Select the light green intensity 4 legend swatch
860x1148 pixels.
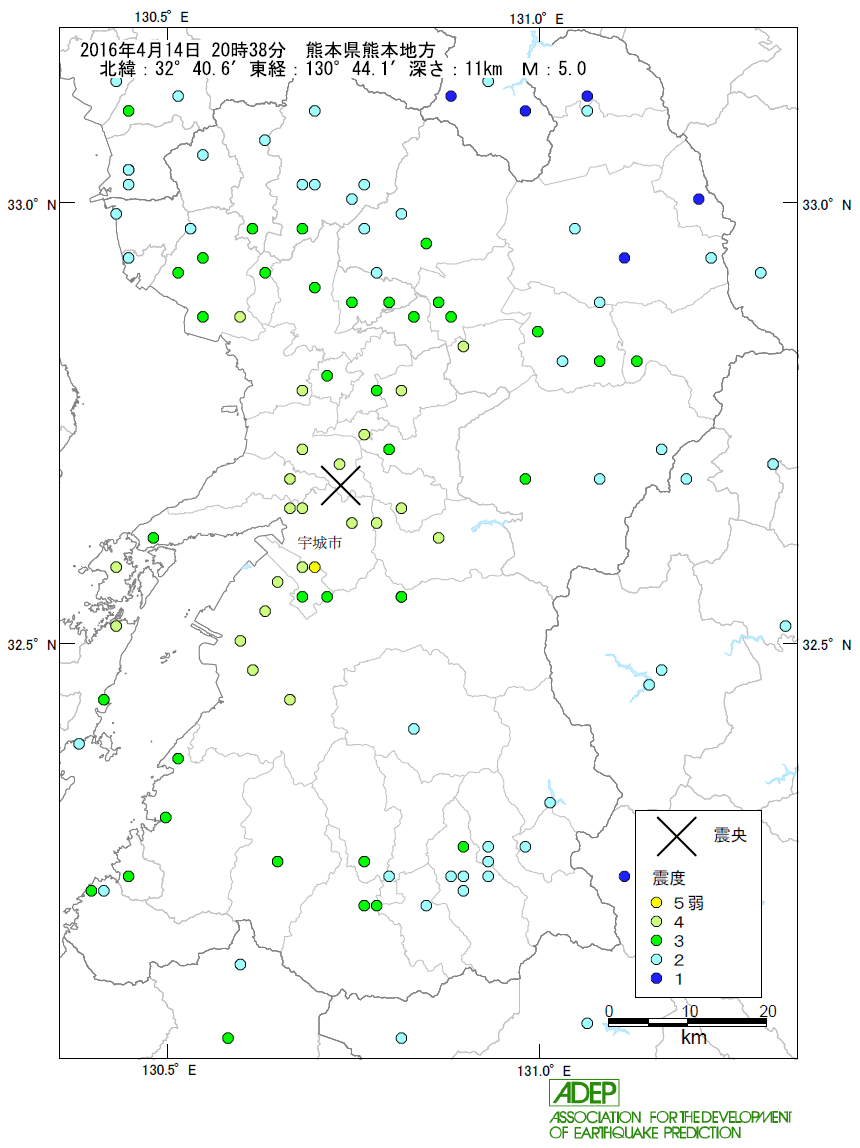[657, 922]
